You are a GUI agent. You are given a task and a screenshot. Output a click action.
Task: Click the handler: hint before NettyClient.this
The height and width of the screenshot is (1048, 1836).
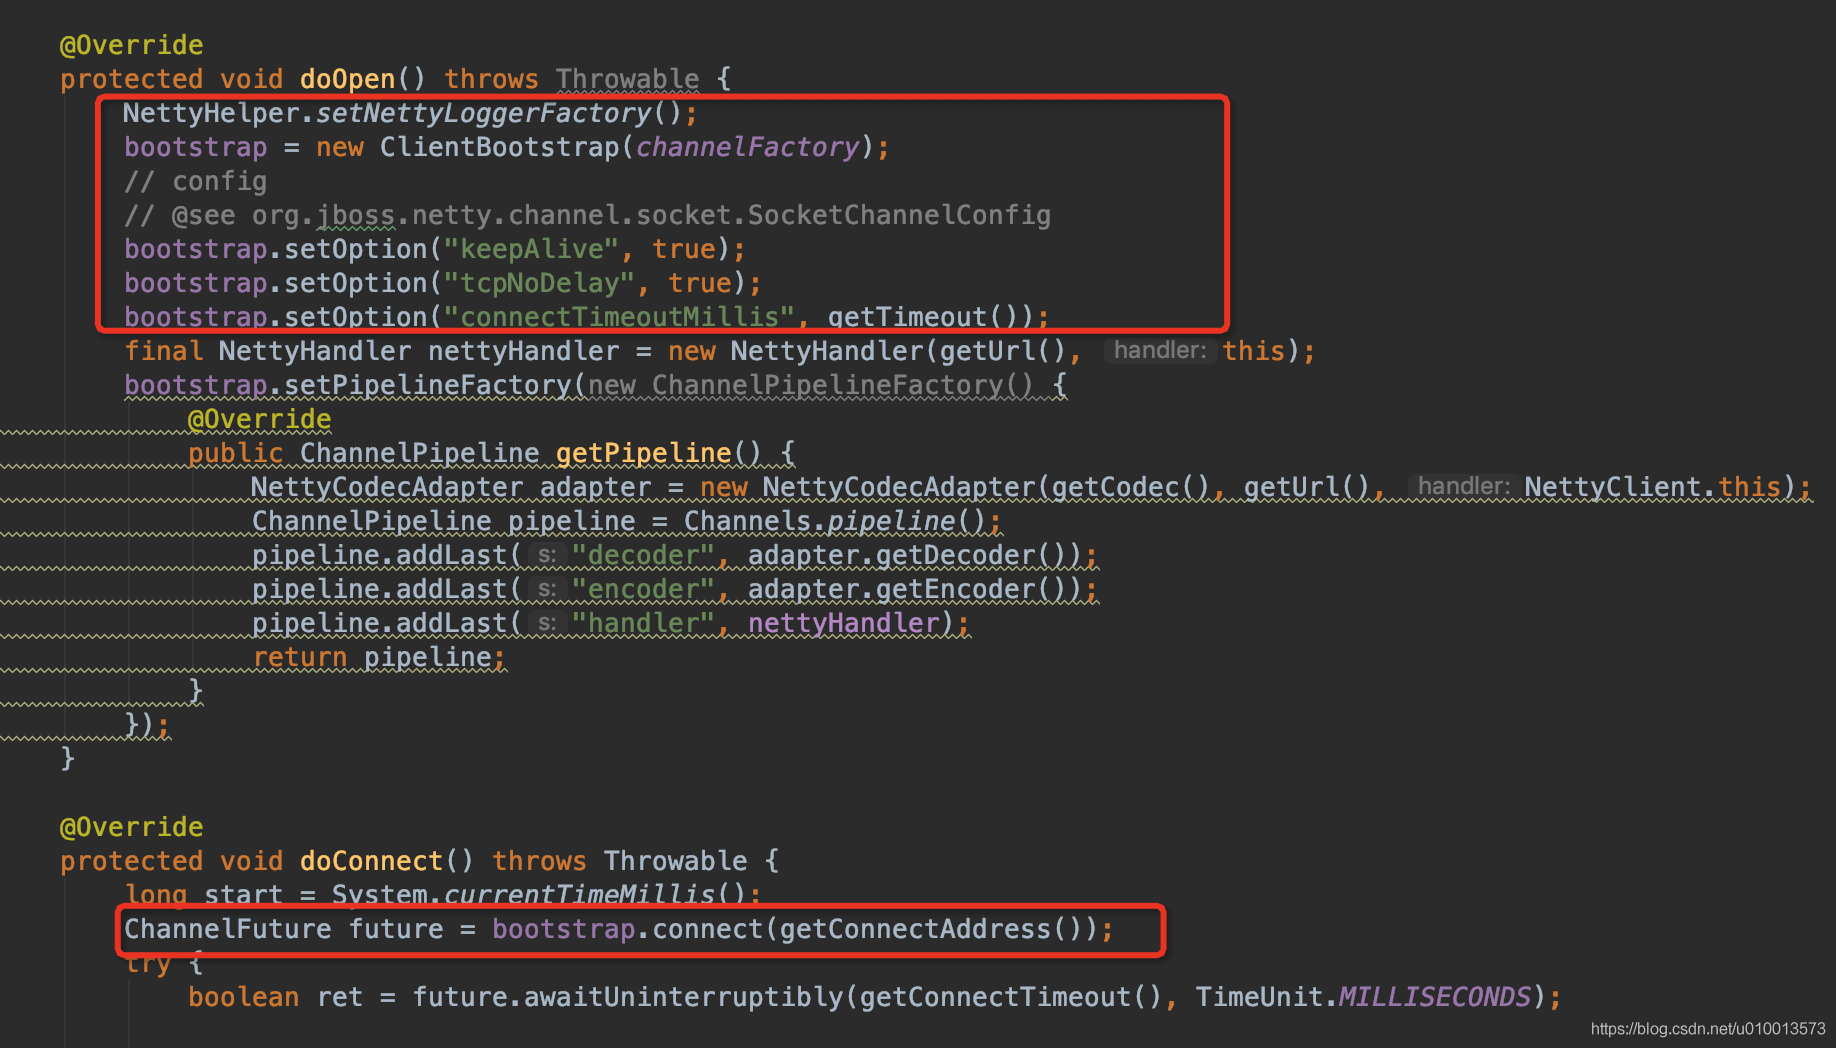(1464, 487)
